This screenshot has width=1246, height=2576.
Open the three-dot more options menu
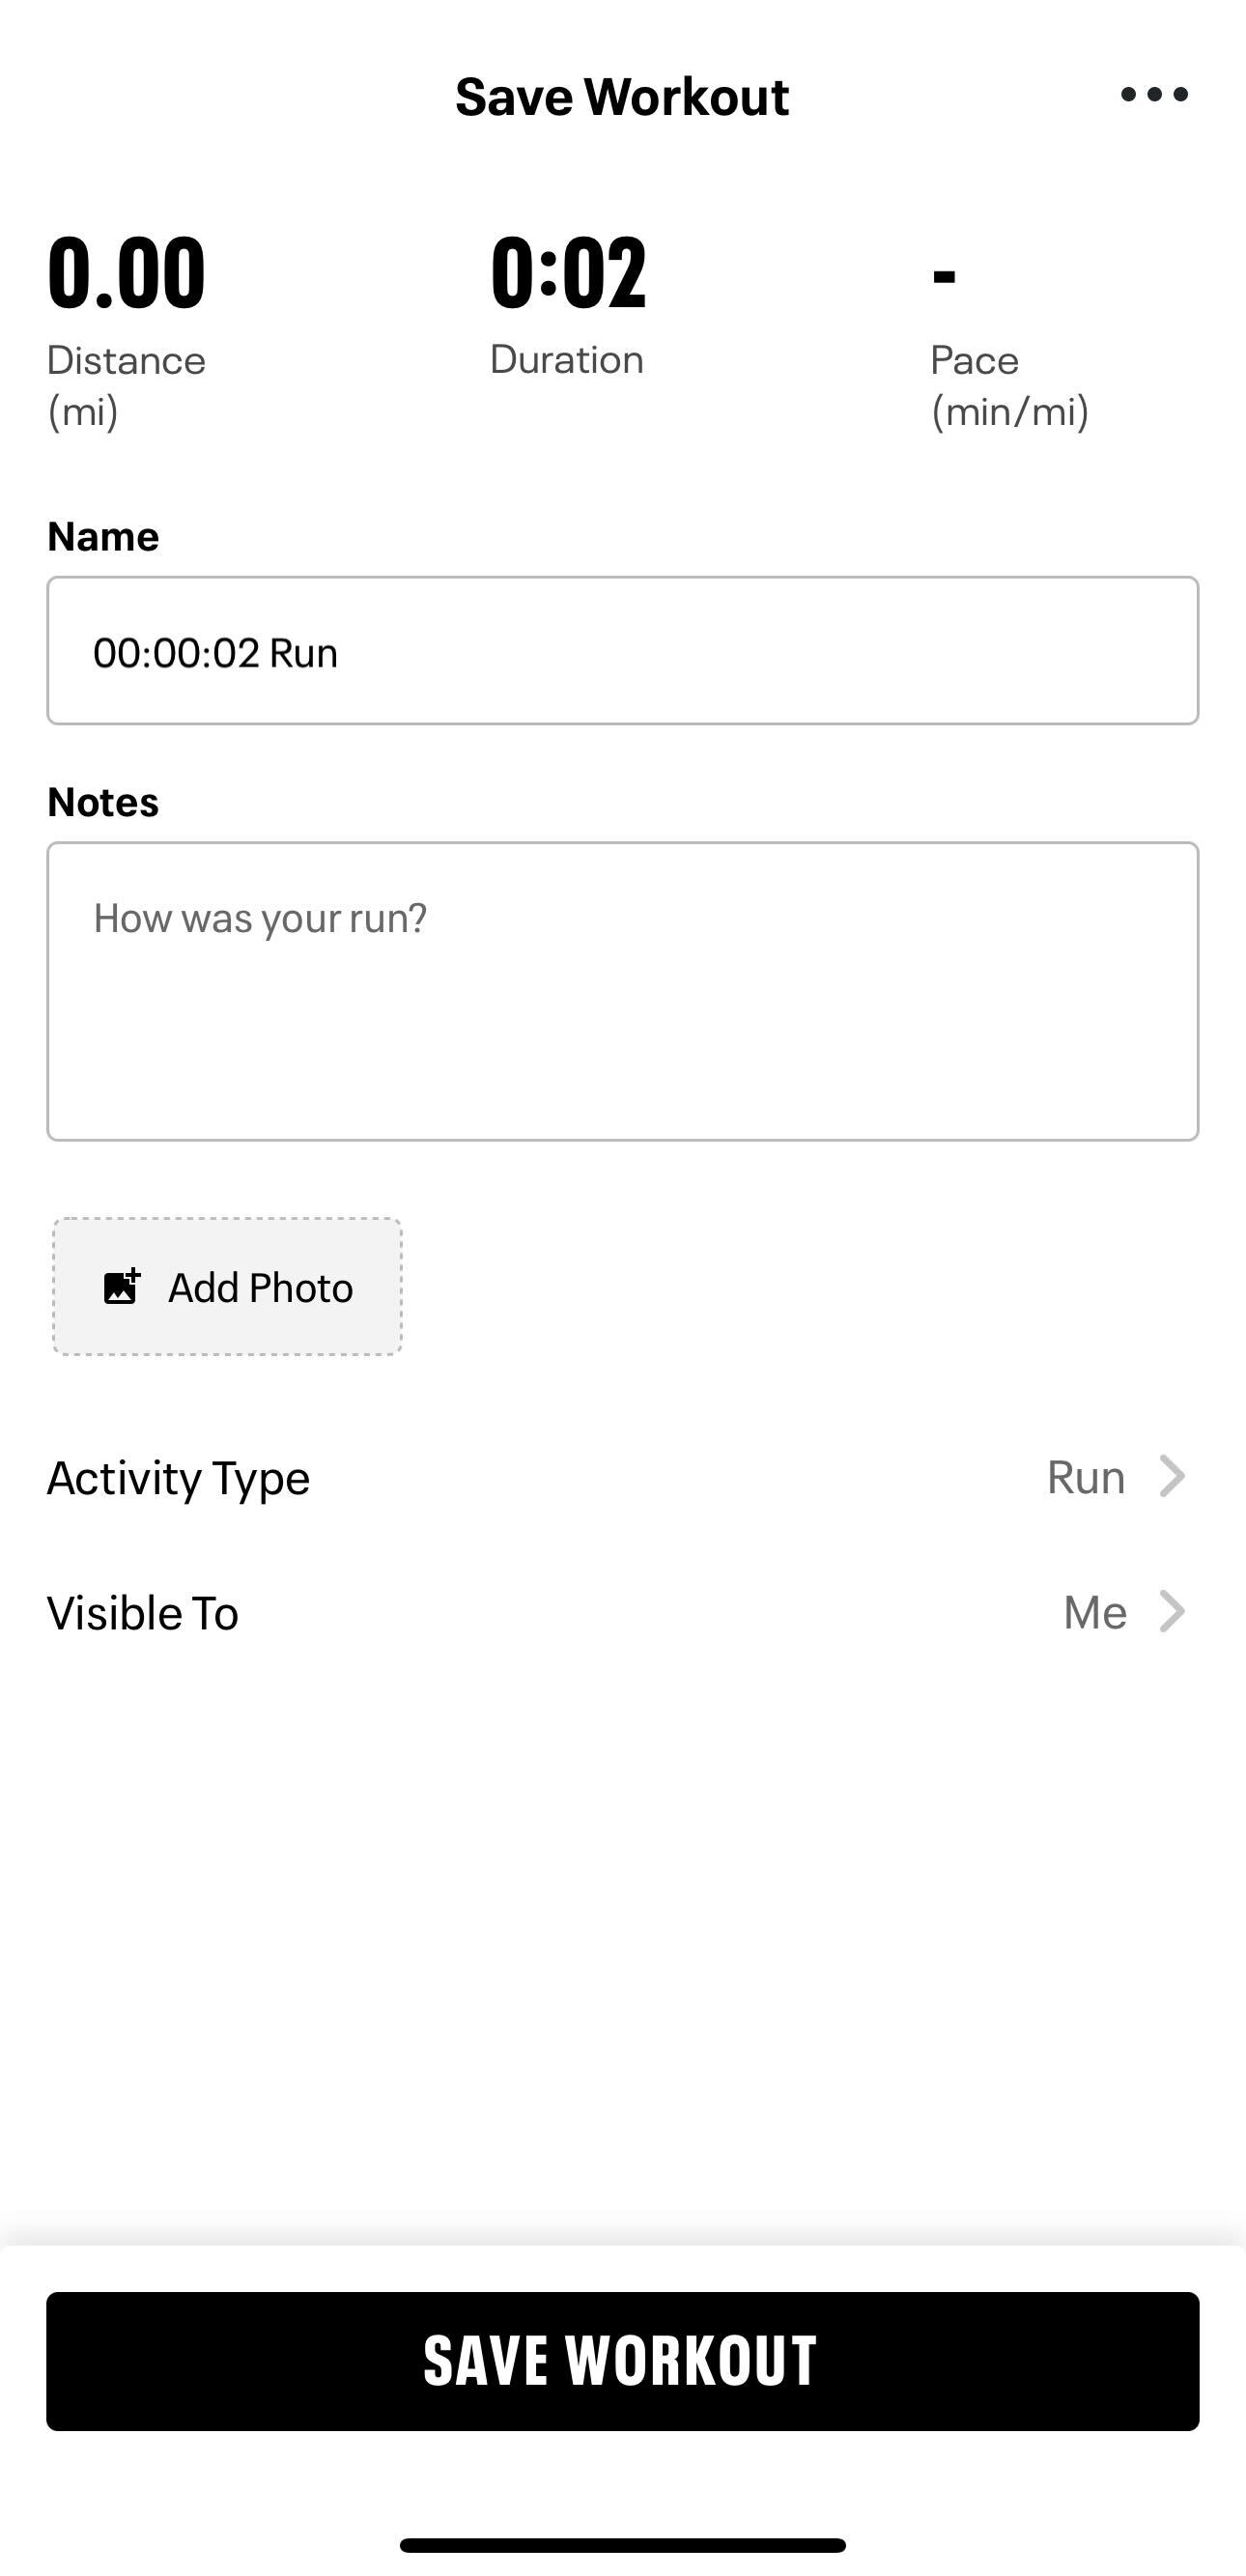click(x=1154, y=95)
